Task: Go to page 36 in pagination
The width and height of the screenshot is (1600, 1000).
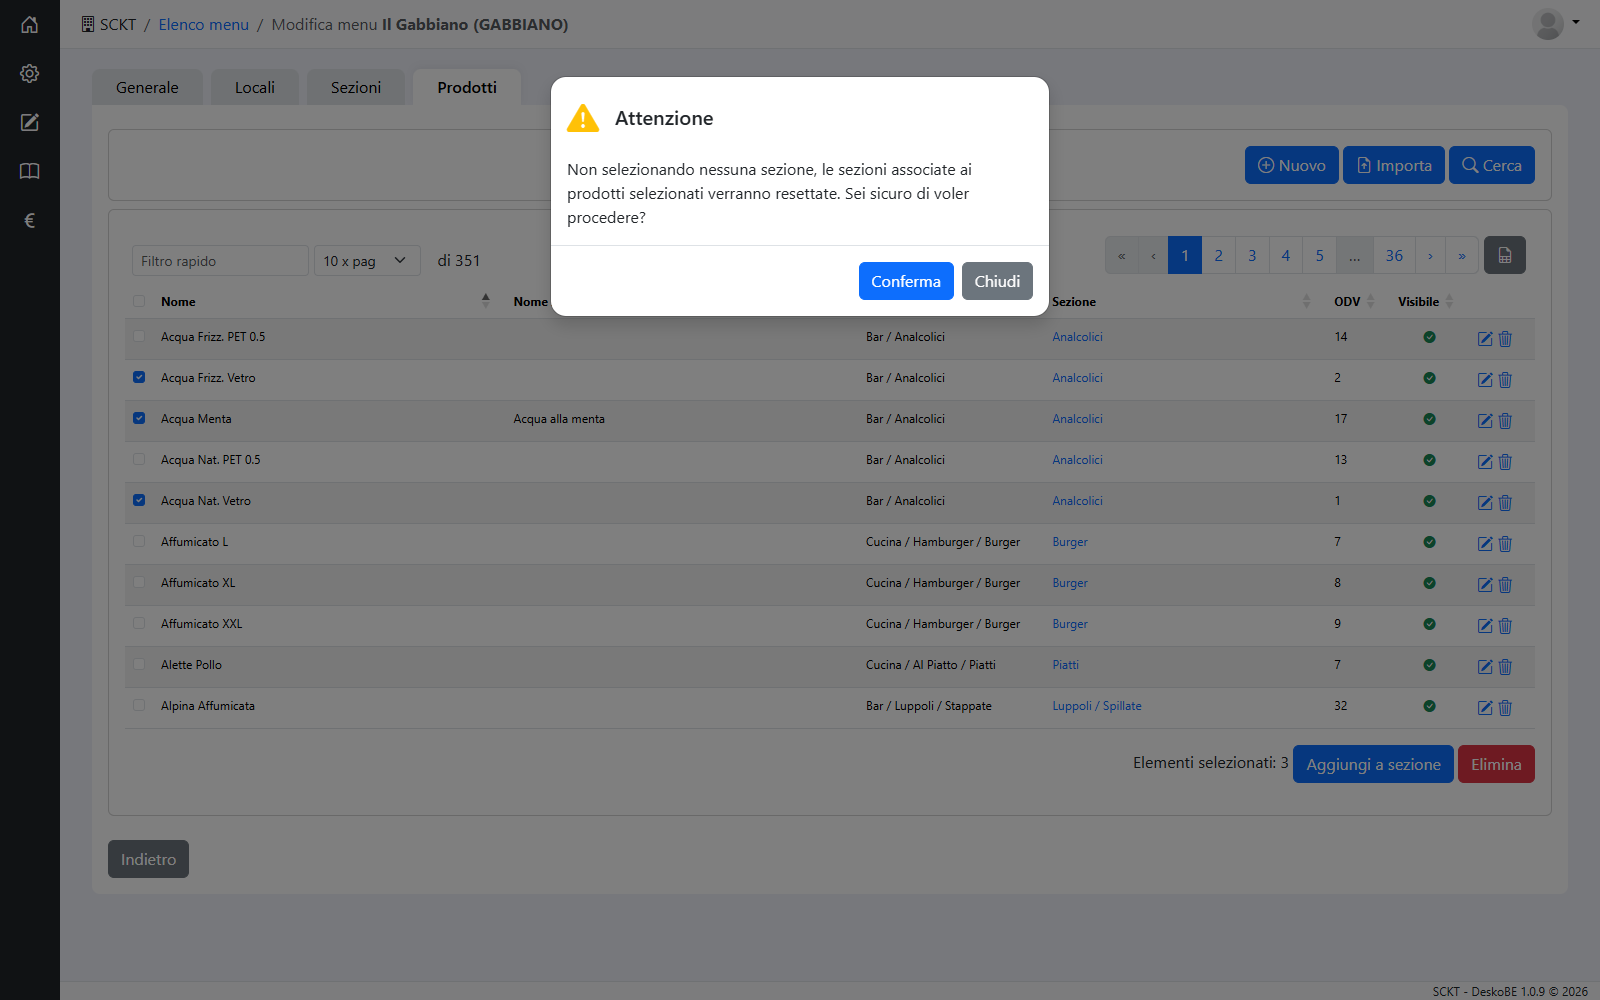Action: click(x=1394, y=256)
